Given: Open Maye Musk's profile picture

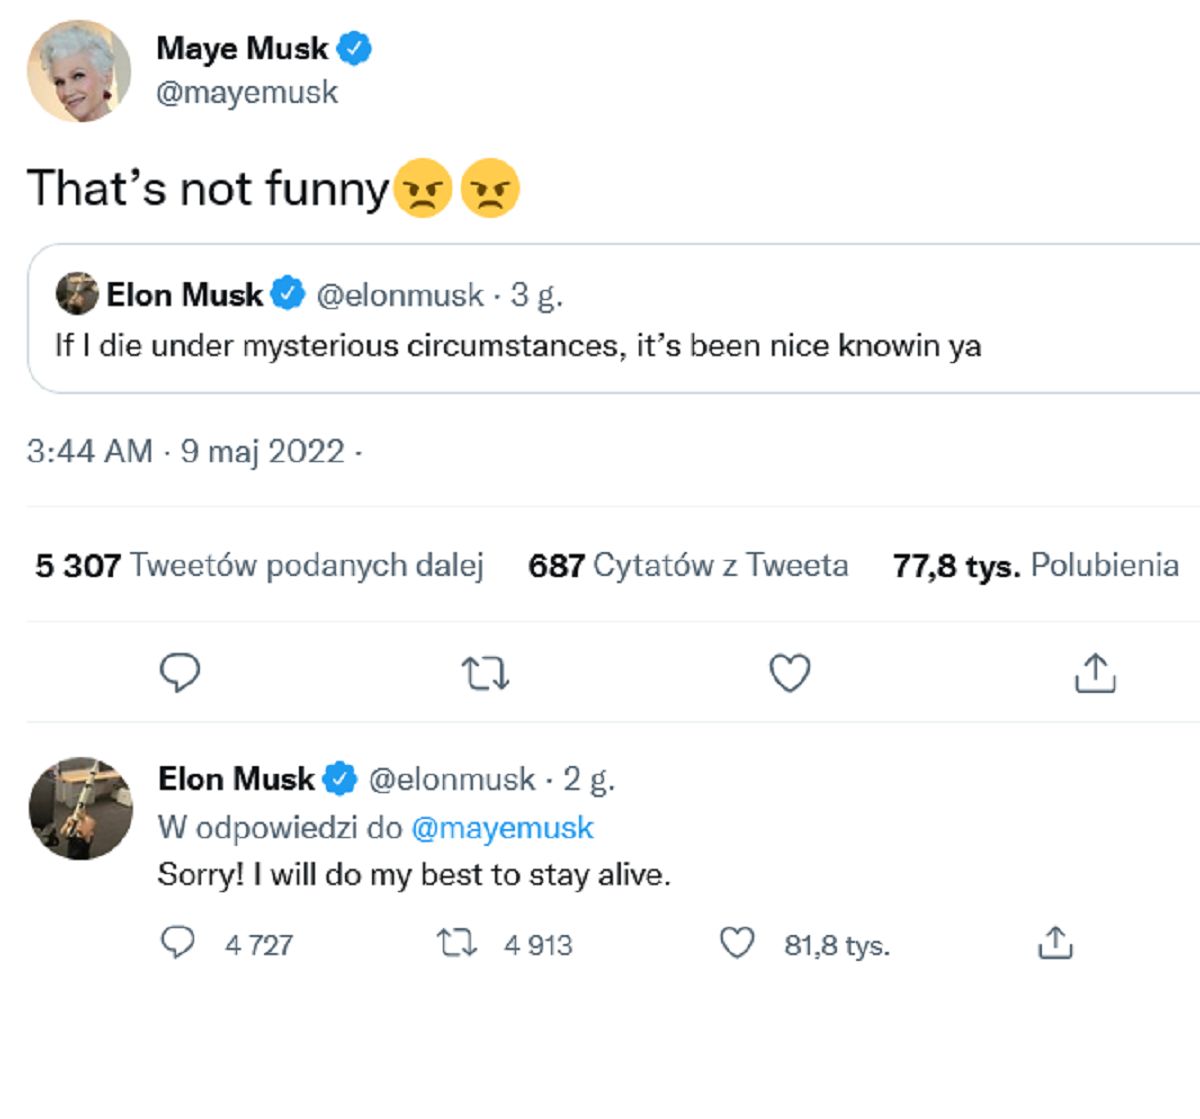Looking at the screenshot, I should (79, 71).
